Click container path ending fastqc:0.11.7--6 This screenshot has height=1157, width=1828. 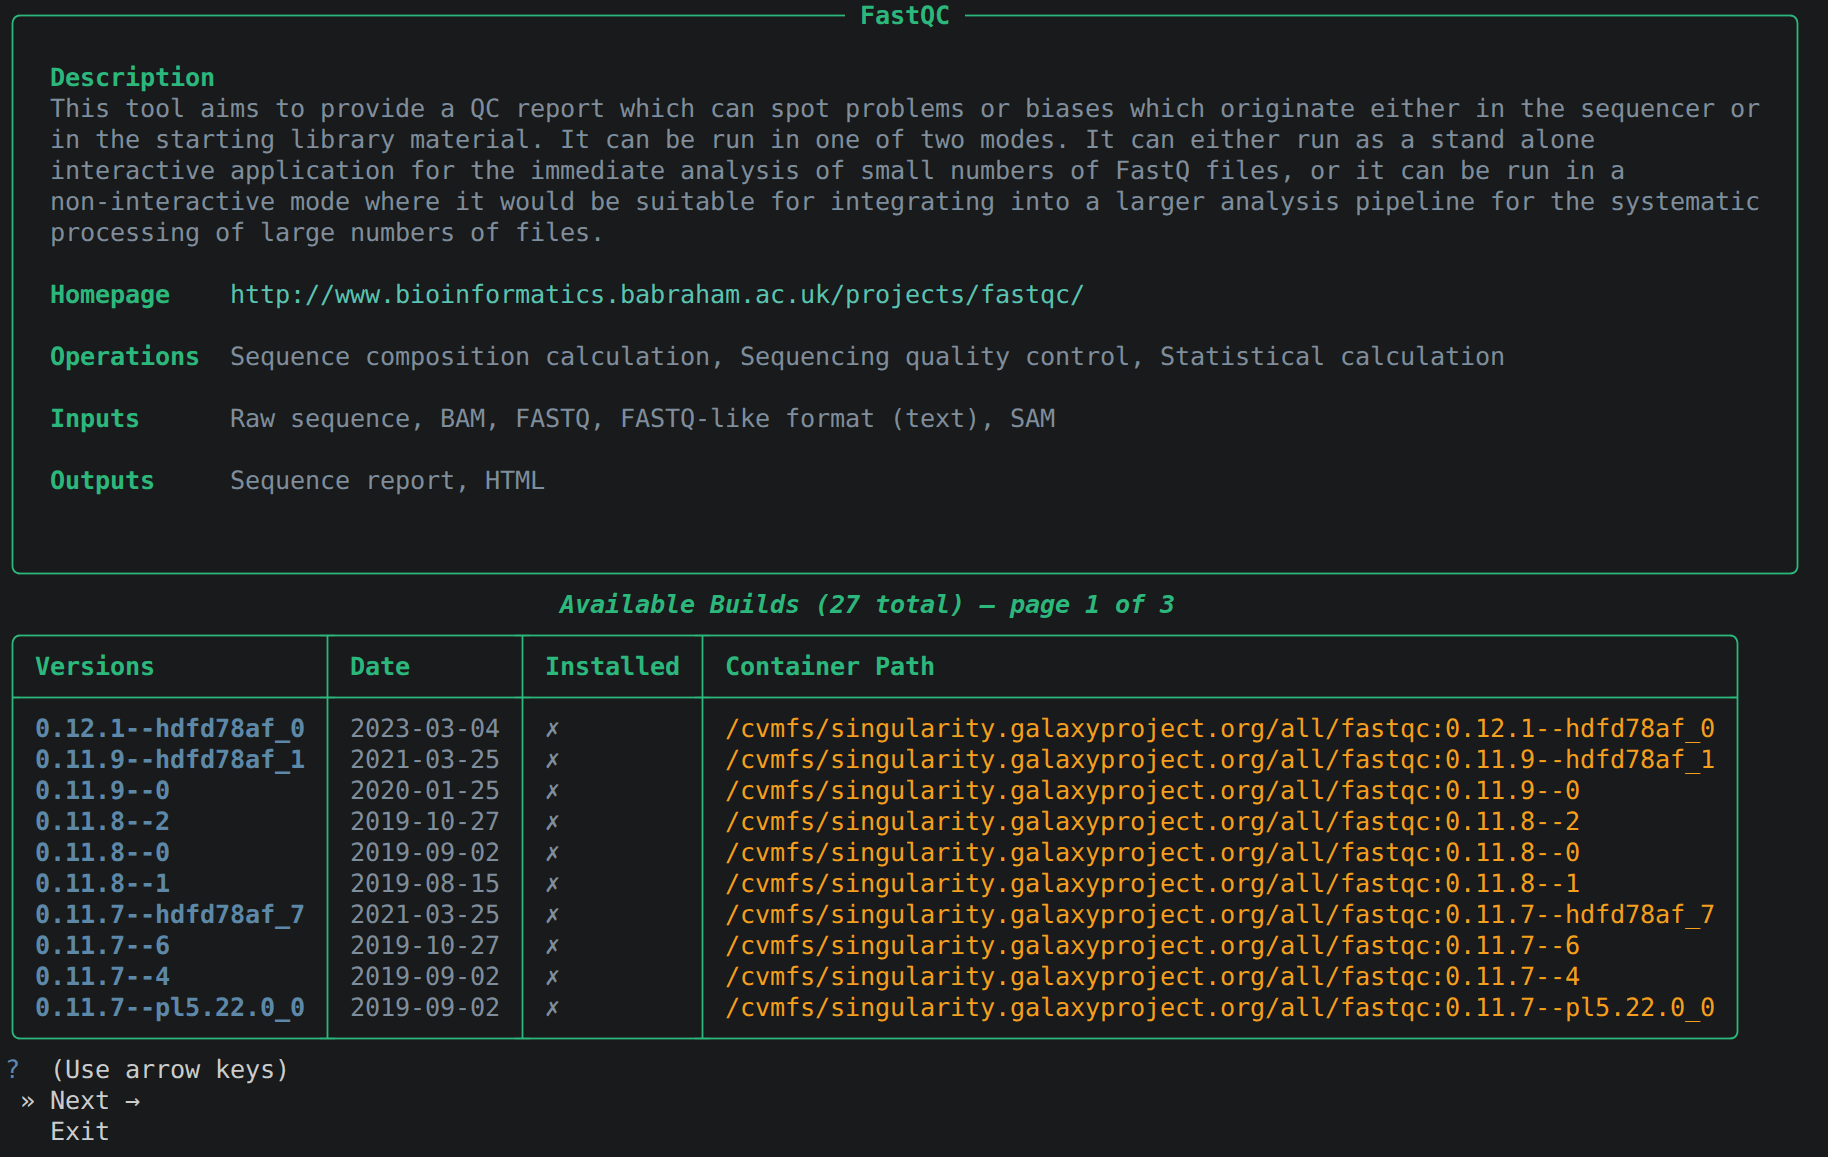[1152, 946]
